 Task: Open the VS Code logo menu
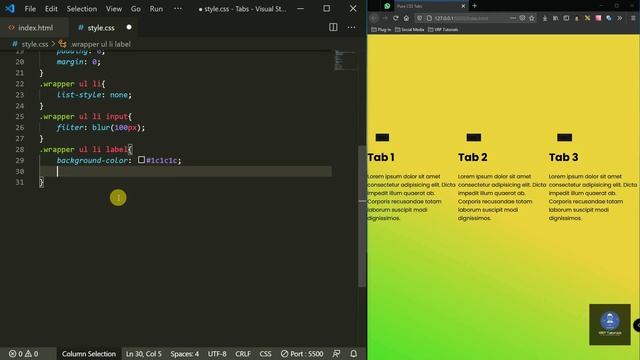[10, 9]
